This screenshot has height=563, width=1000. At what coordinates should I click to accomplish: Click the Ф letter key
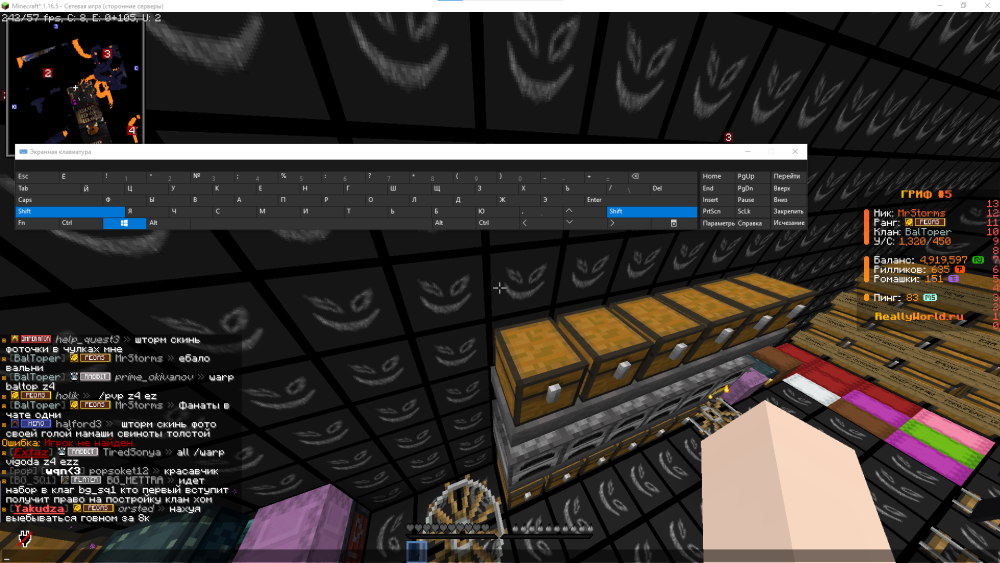pyautogui.click(x=124, y=200)
